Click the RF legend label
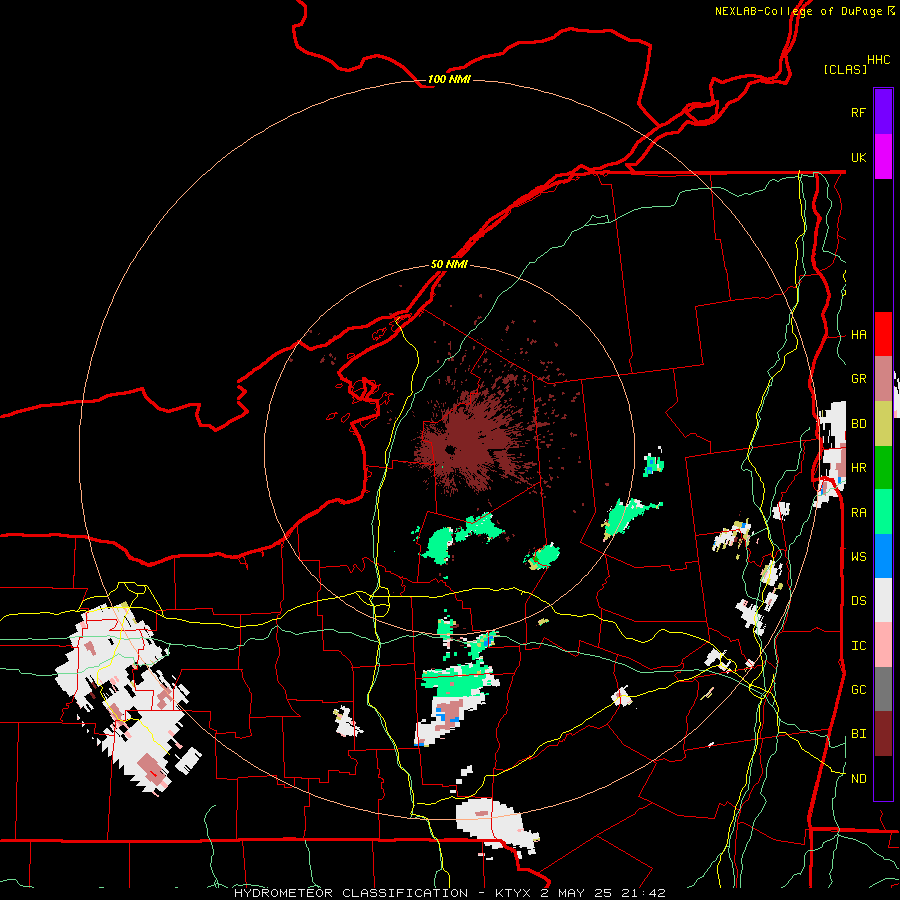Image resolution: width=900 pixels, height=900 pixels. 858,112
